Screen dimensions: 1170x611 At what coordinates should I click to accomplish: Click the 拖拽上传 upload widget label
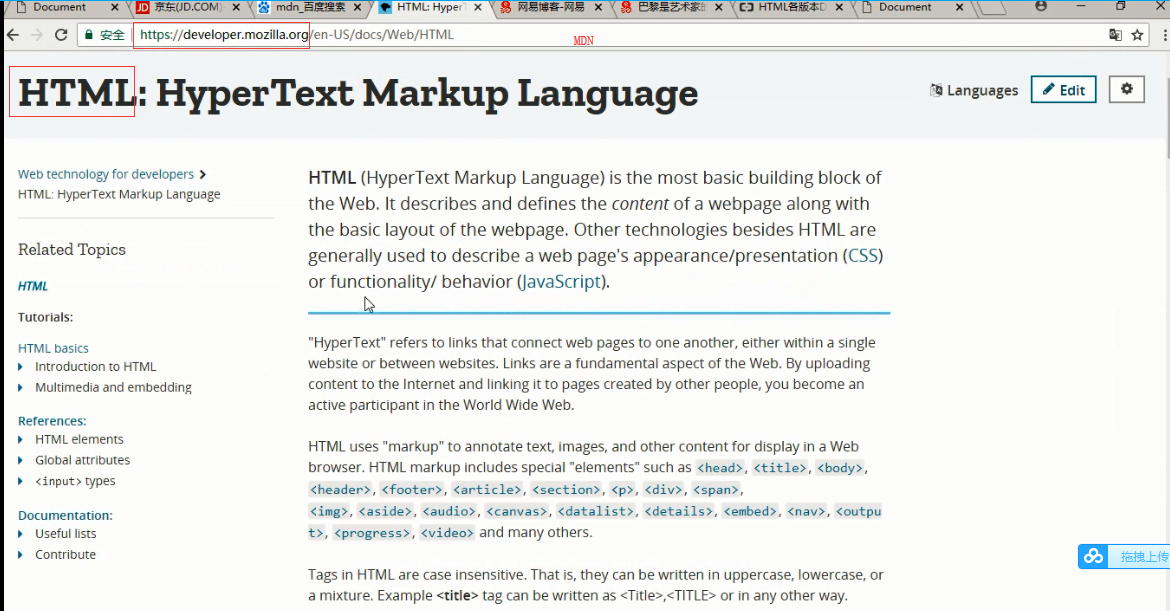(x=1144, y=557)
